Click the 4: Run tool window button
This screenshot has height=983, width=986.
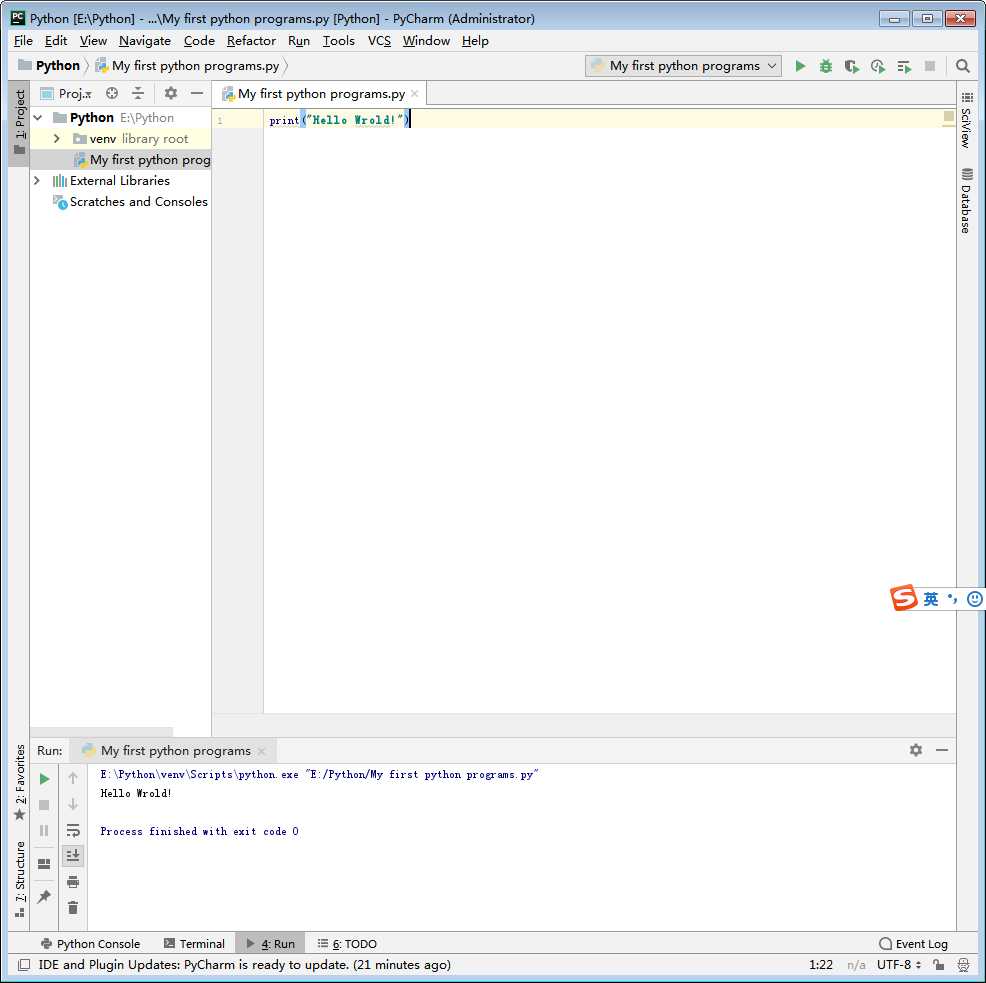(270, 943)
